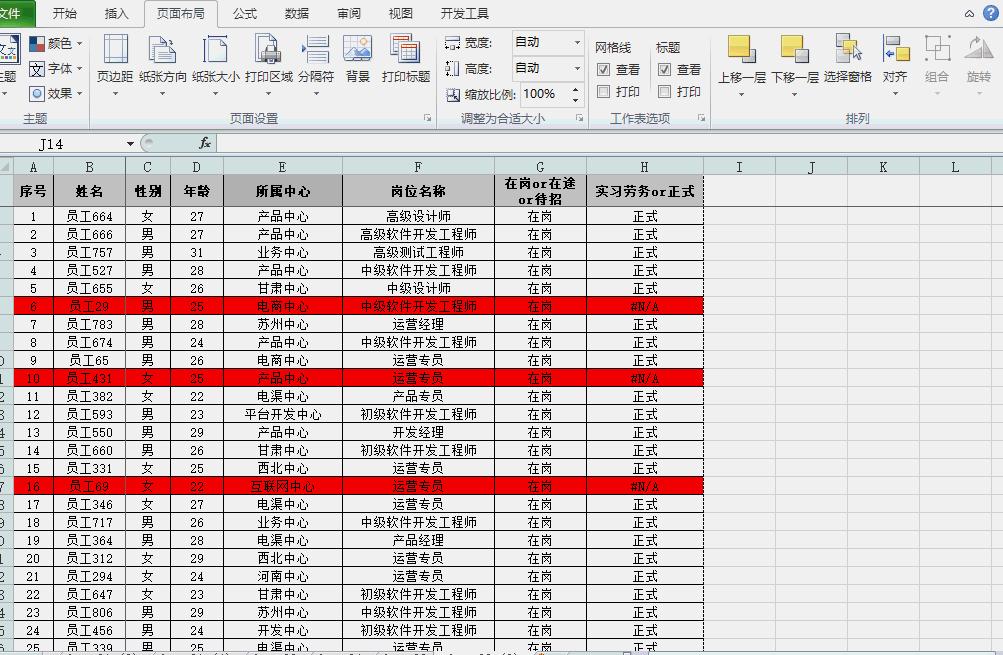
Task: Select the red highlighted 员工23 cell
Action: (89, 306)
